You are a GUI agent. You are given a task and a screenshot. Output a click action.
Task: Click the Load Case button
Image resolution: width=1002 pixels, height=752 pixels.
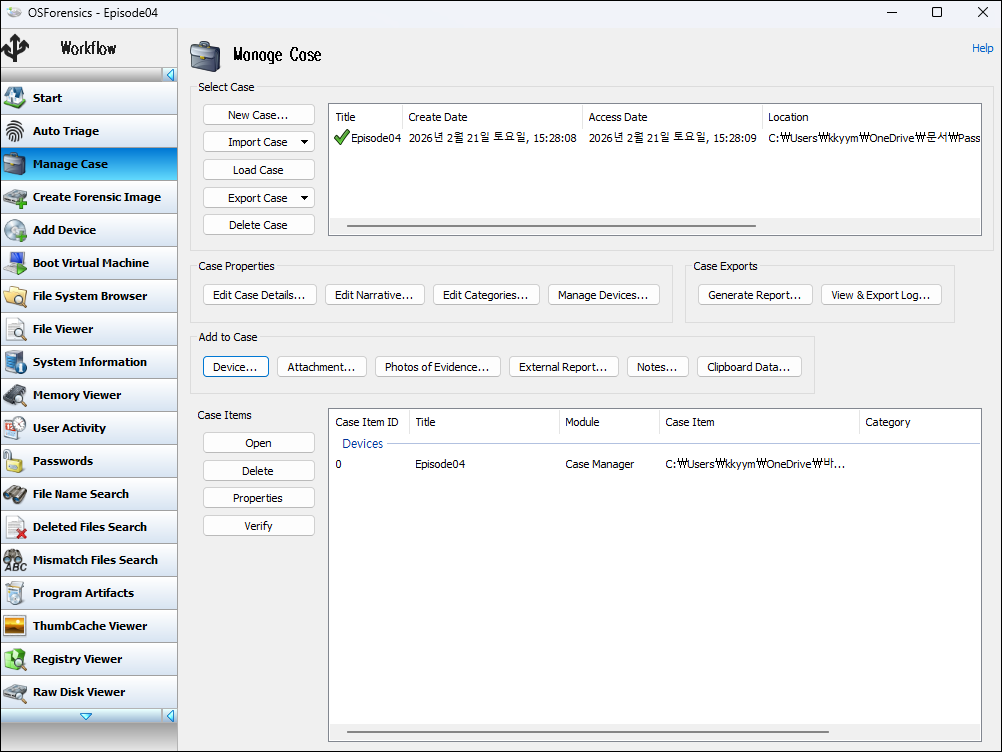(x=258, y=170)
